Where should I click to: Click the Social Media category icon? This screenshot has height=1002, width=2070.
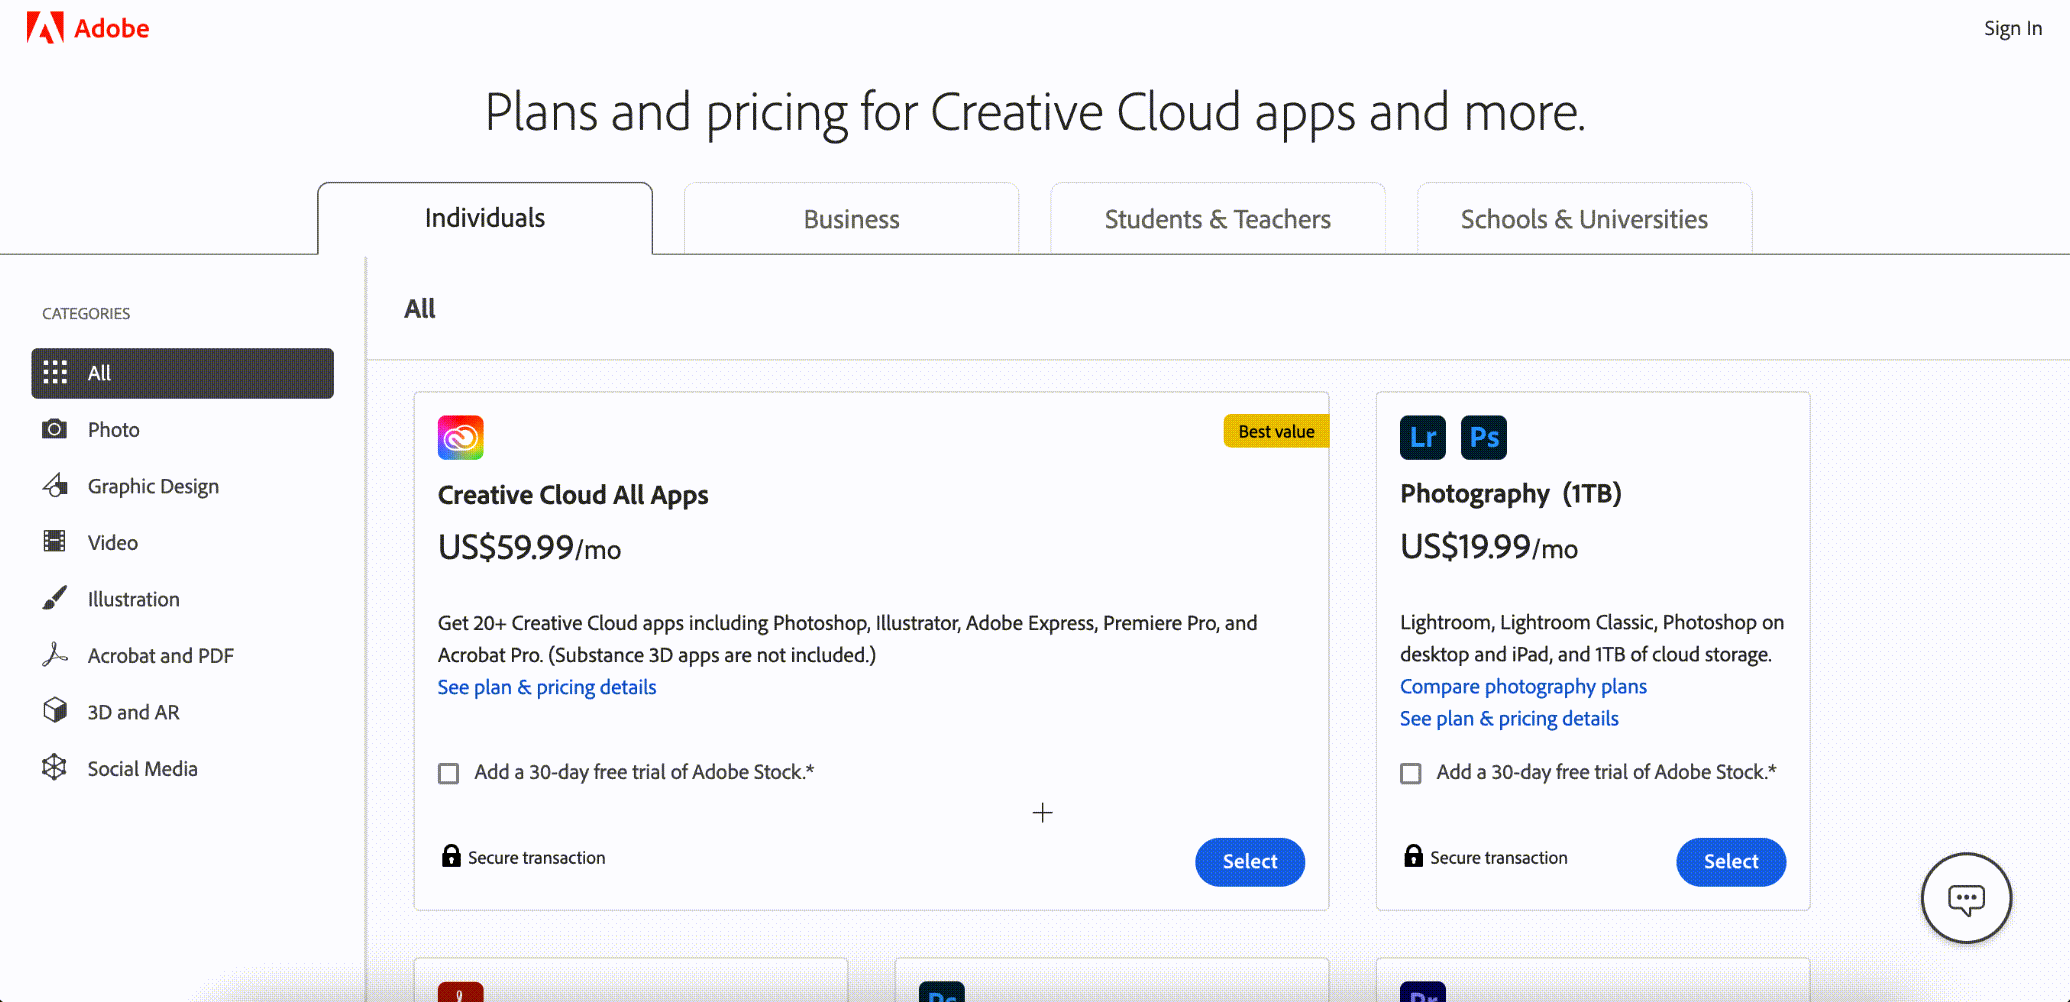tap(54, 768)
